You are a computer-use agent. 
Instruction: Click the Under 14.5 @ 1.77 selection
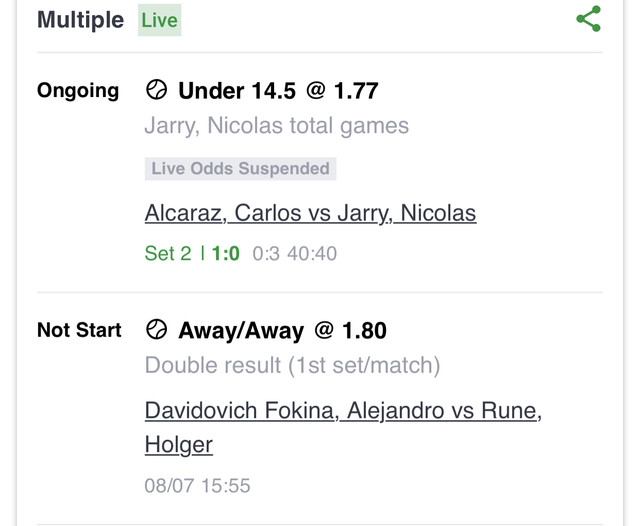coord(278,91)
